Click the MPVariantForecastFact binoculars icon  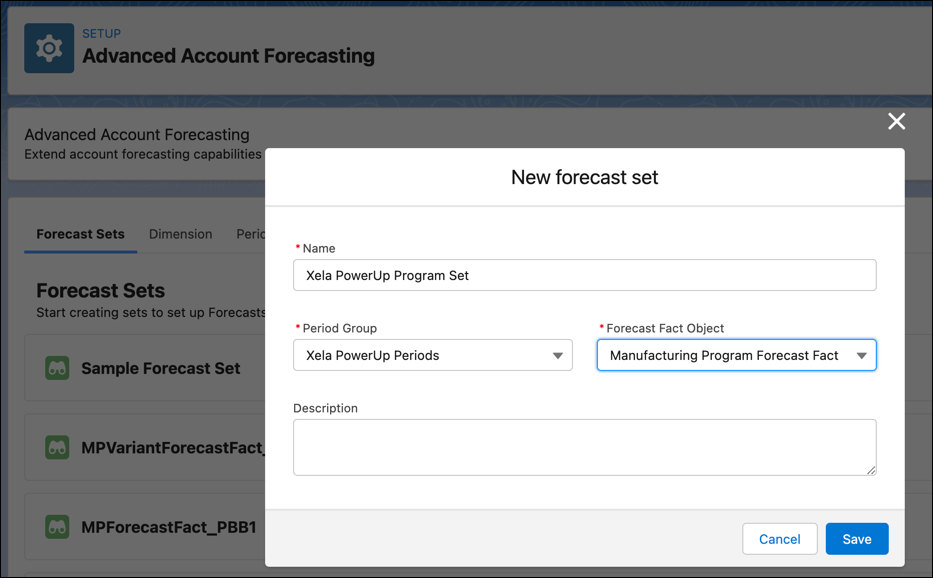point(57,448)
